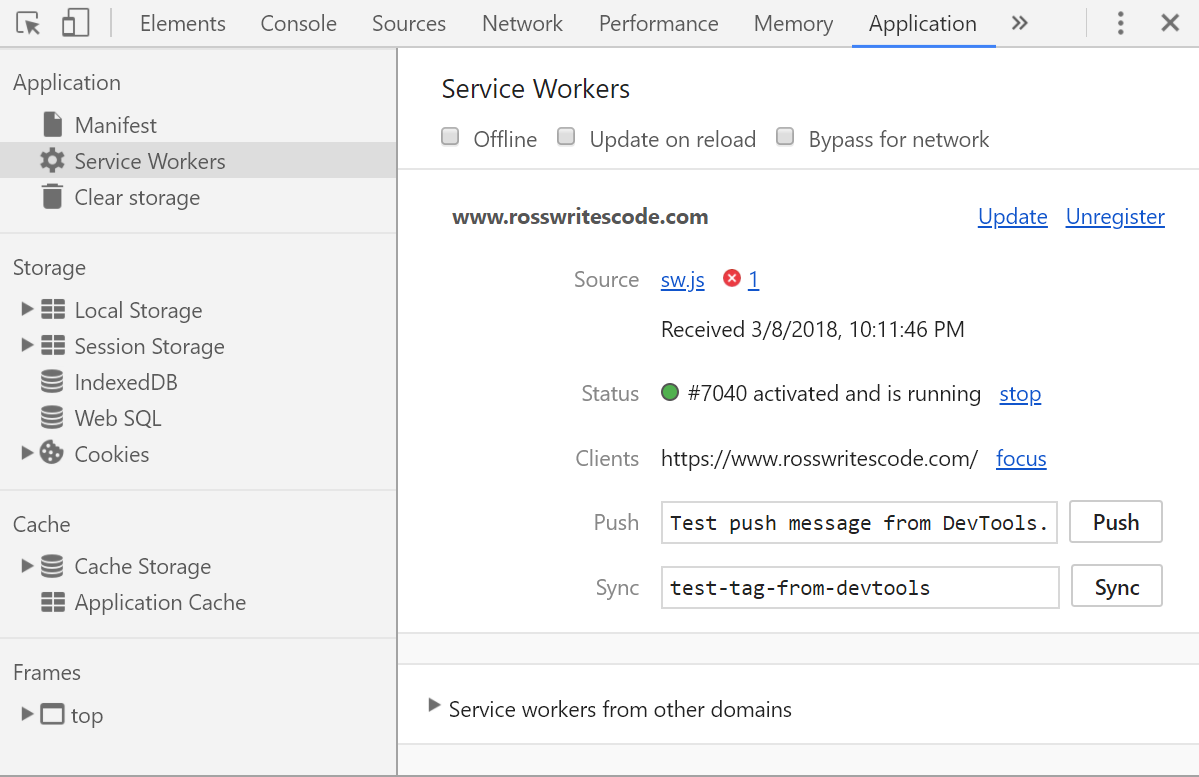The image size is (1199, 777).
Task: Open the Console tab
Action: (297, 23)
